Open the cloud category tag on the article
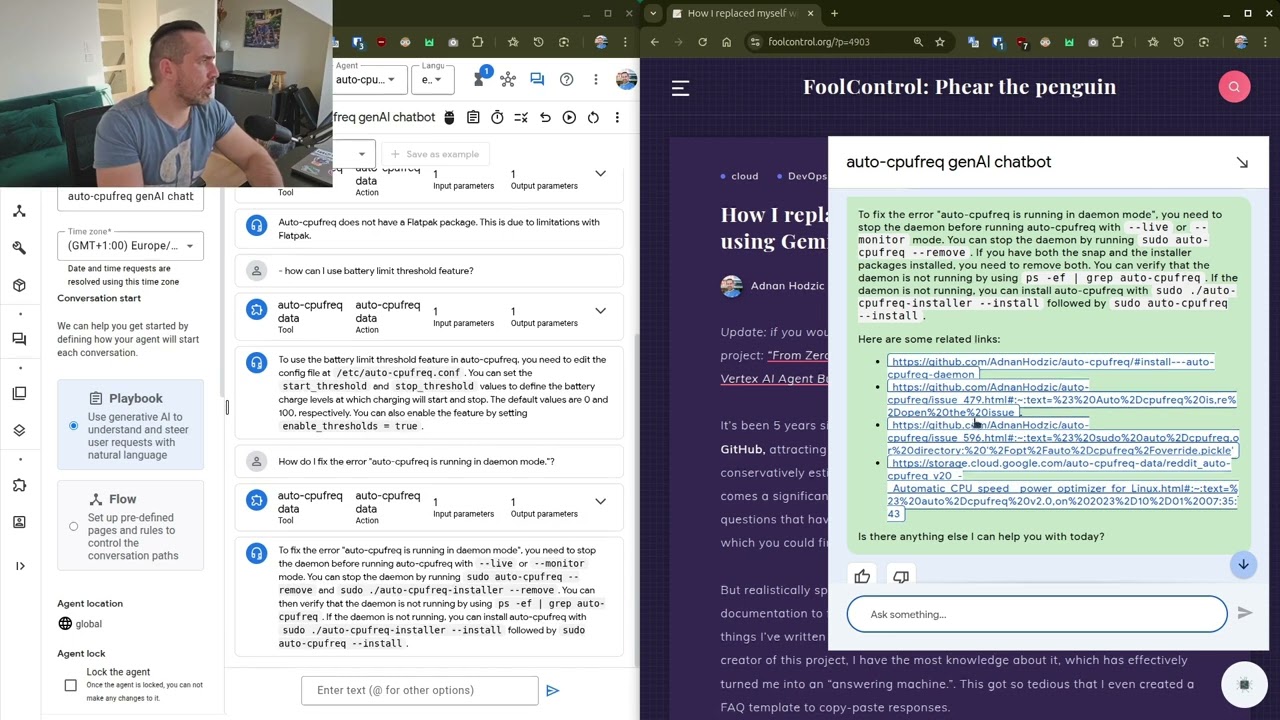Screen dimensions: 1280x720 [x=744, y=176]
